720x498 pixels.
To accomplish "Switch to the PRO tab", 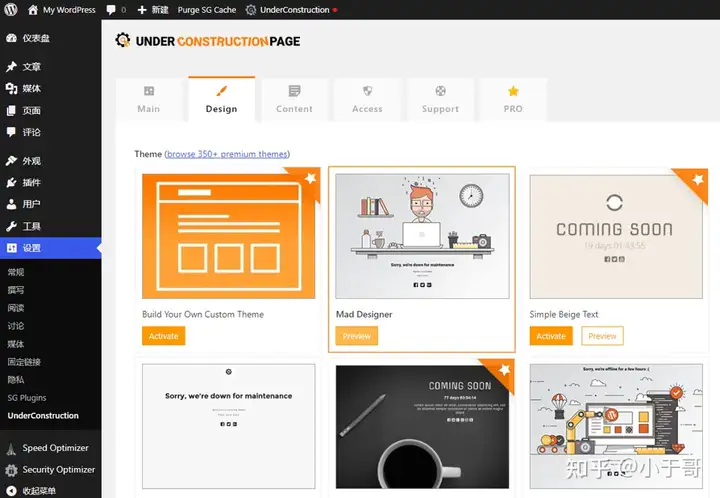I will pyautogui.click(x=513, y=100).
